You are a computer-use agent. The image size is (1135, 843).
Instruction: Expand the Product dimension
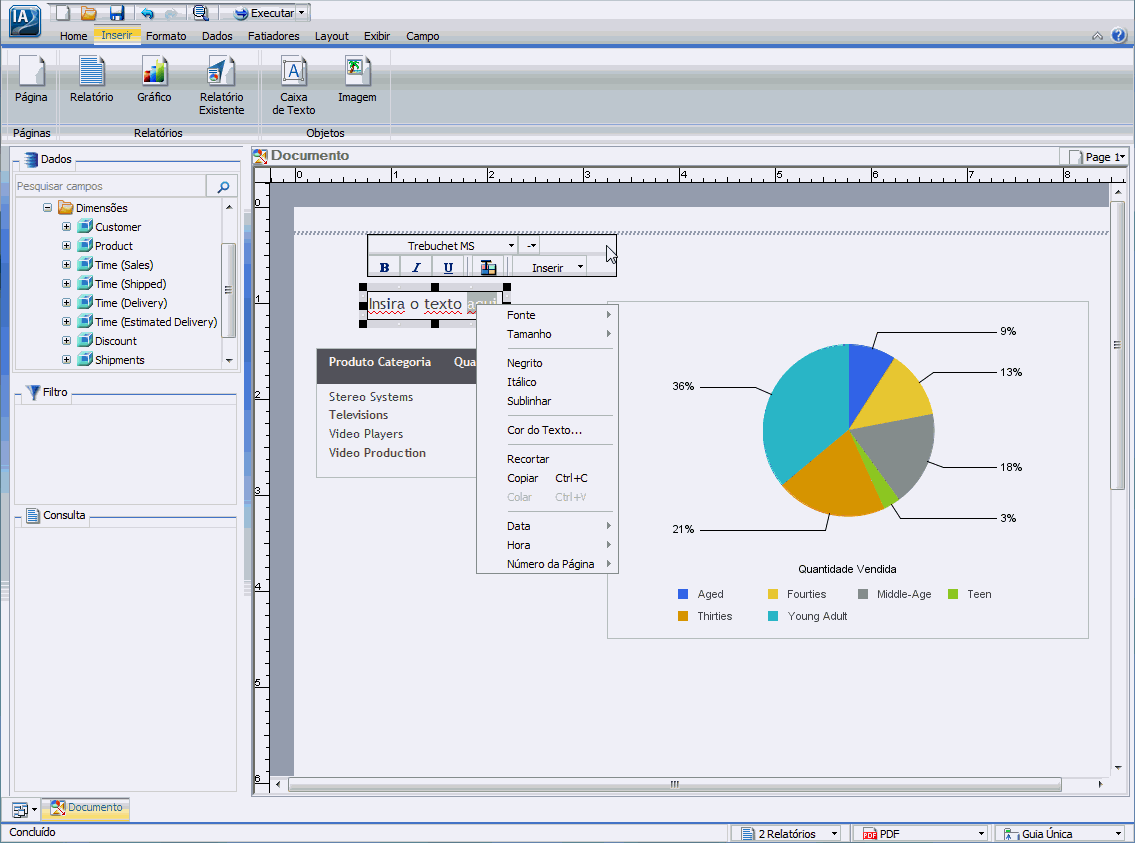pyautogui.click(x=67, y=245)
